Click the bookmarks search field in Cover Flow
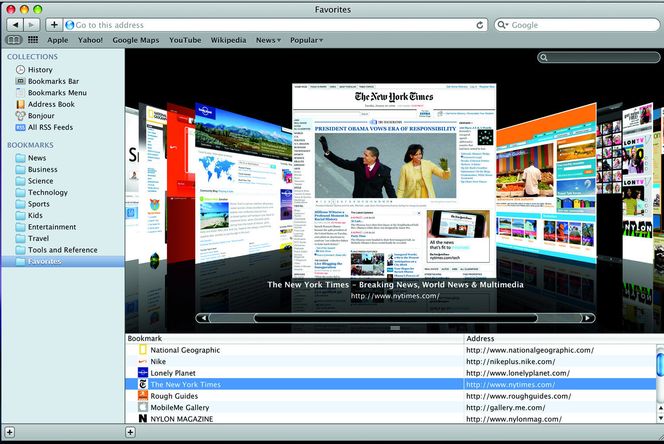 point(599,58)
